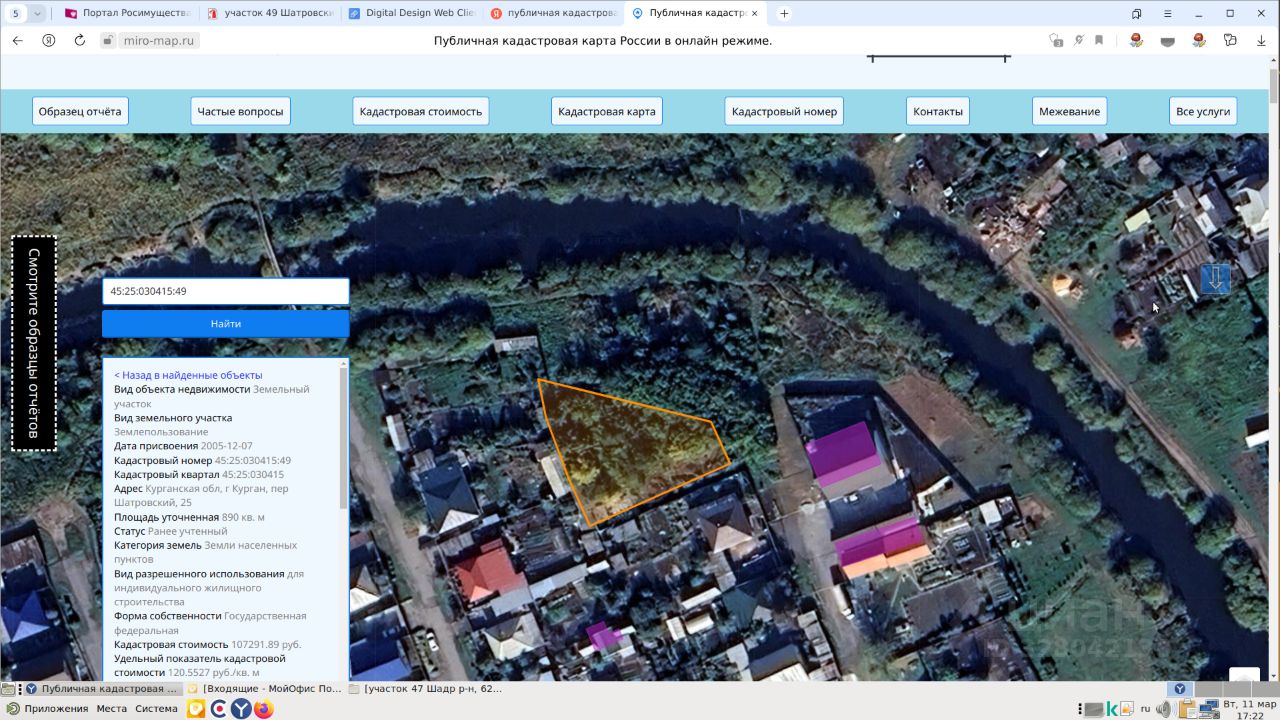Viewport: 1280px width, 720px height.
Task: Open the Yandex Browser launcher in the panel
Action: tap(241, 709)
